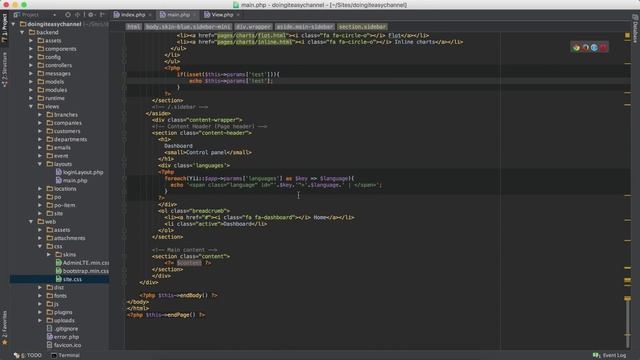Open Project panel settings gear
The image size is (640, 360).
pyautogui.click(x=91, y=15)
